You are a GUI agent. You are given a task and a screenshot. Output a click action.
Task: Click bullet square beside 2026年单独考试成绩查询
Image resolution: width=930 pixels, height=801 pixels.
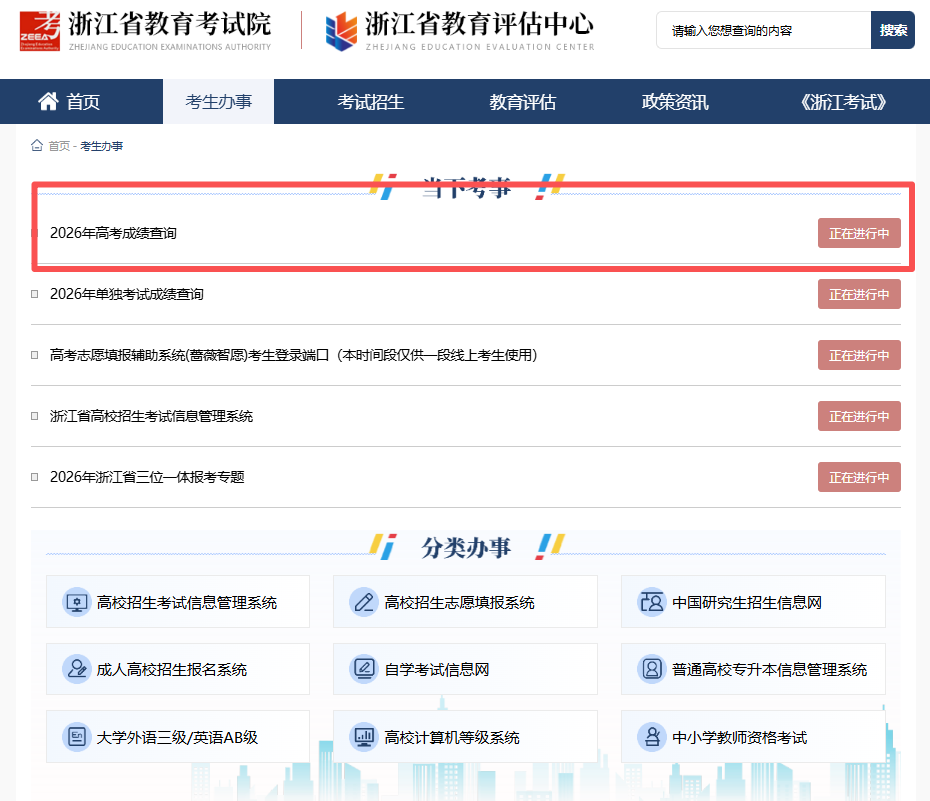34,294
